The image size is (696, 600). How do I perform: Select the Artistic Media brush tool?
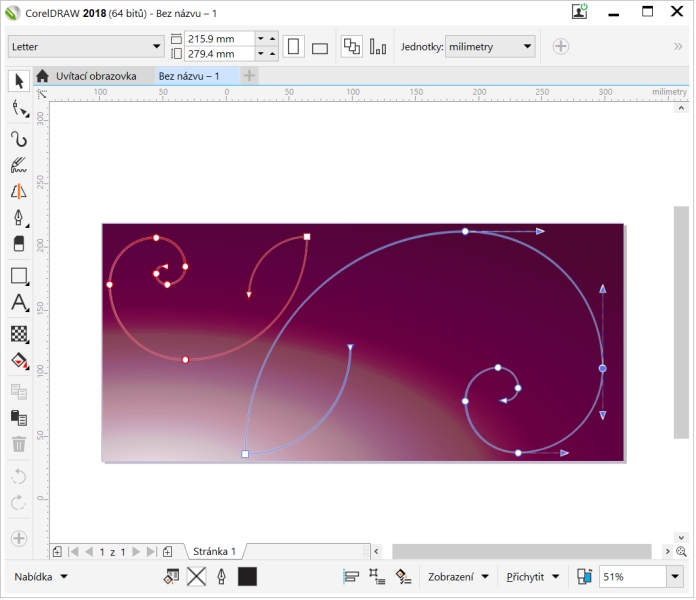coord(18,165)
